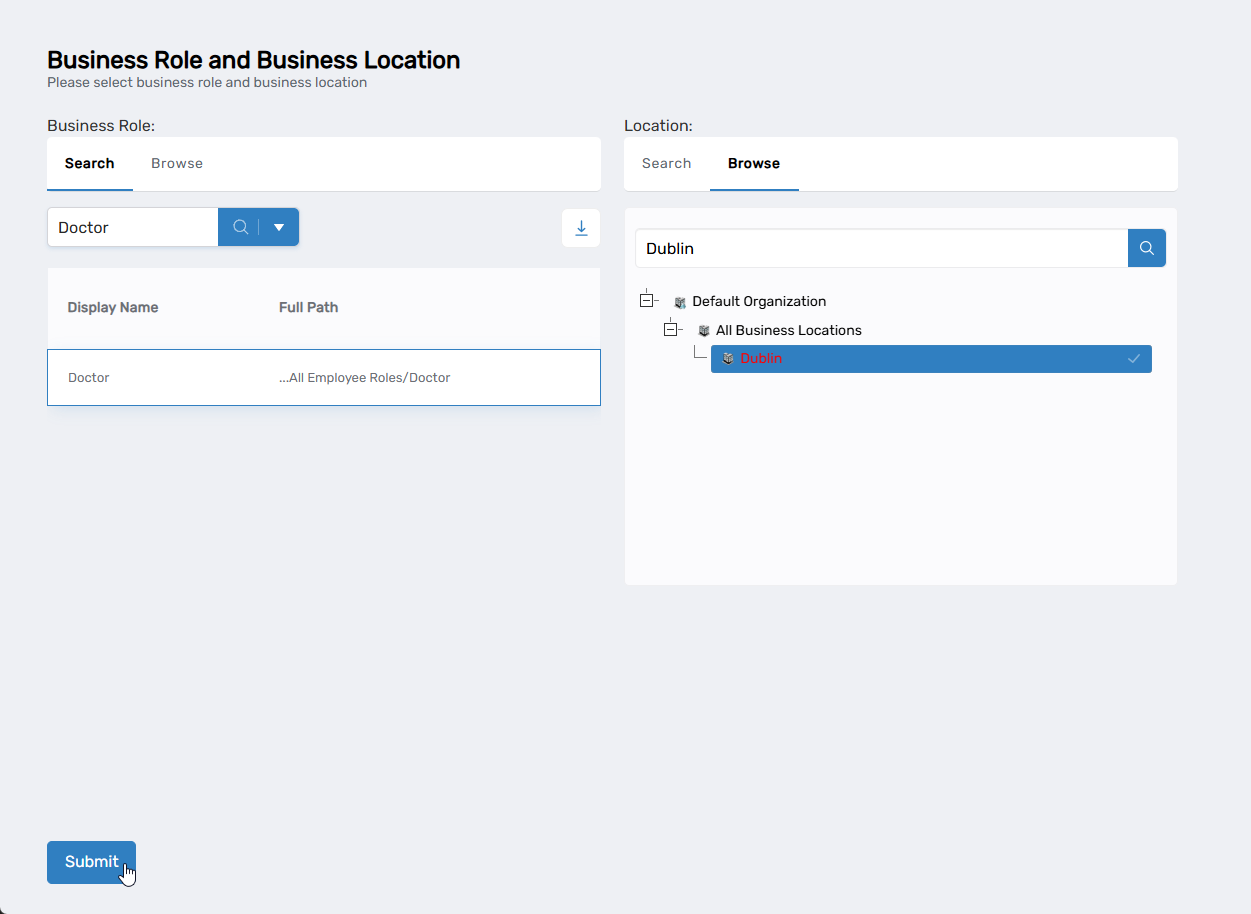Select the Location Browse tab
The image size is (1251, 914).
point(754,163)
